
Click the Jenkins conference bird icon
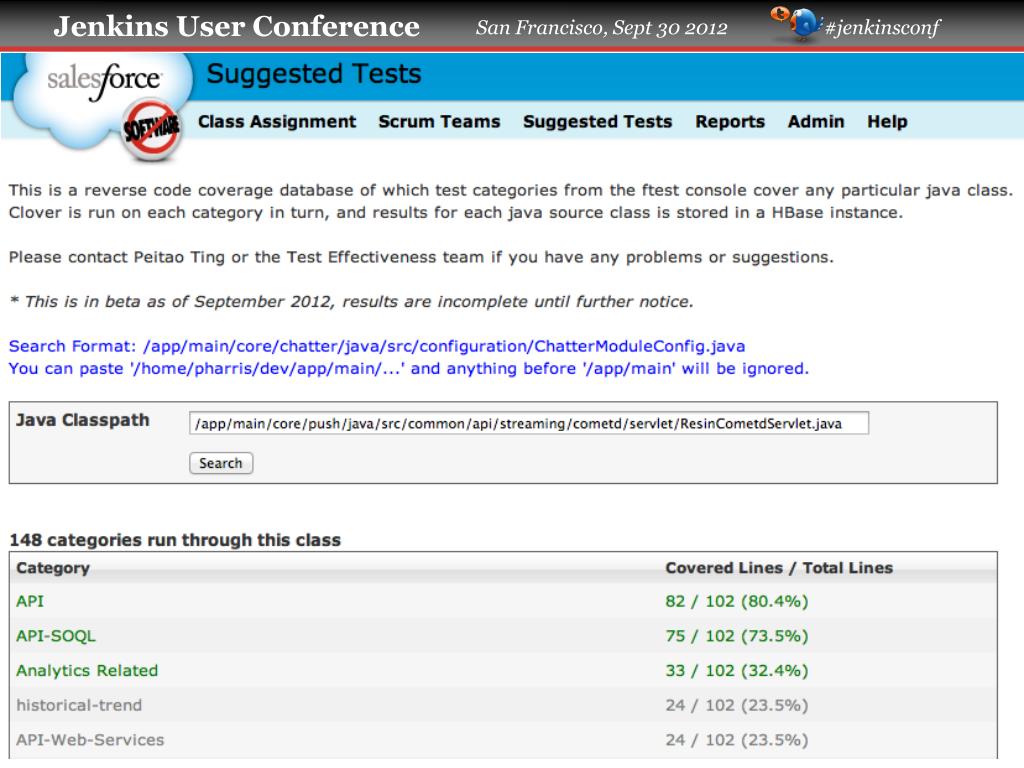coord(796,24)
